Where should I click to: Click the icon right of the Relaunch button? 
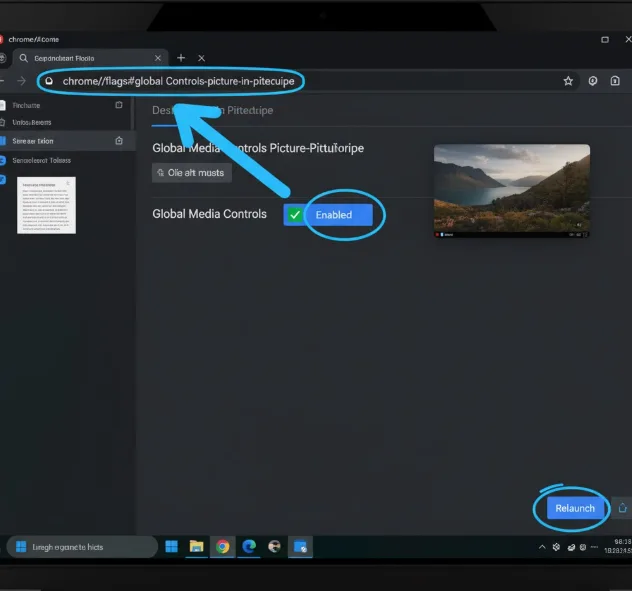click(622, 508)
